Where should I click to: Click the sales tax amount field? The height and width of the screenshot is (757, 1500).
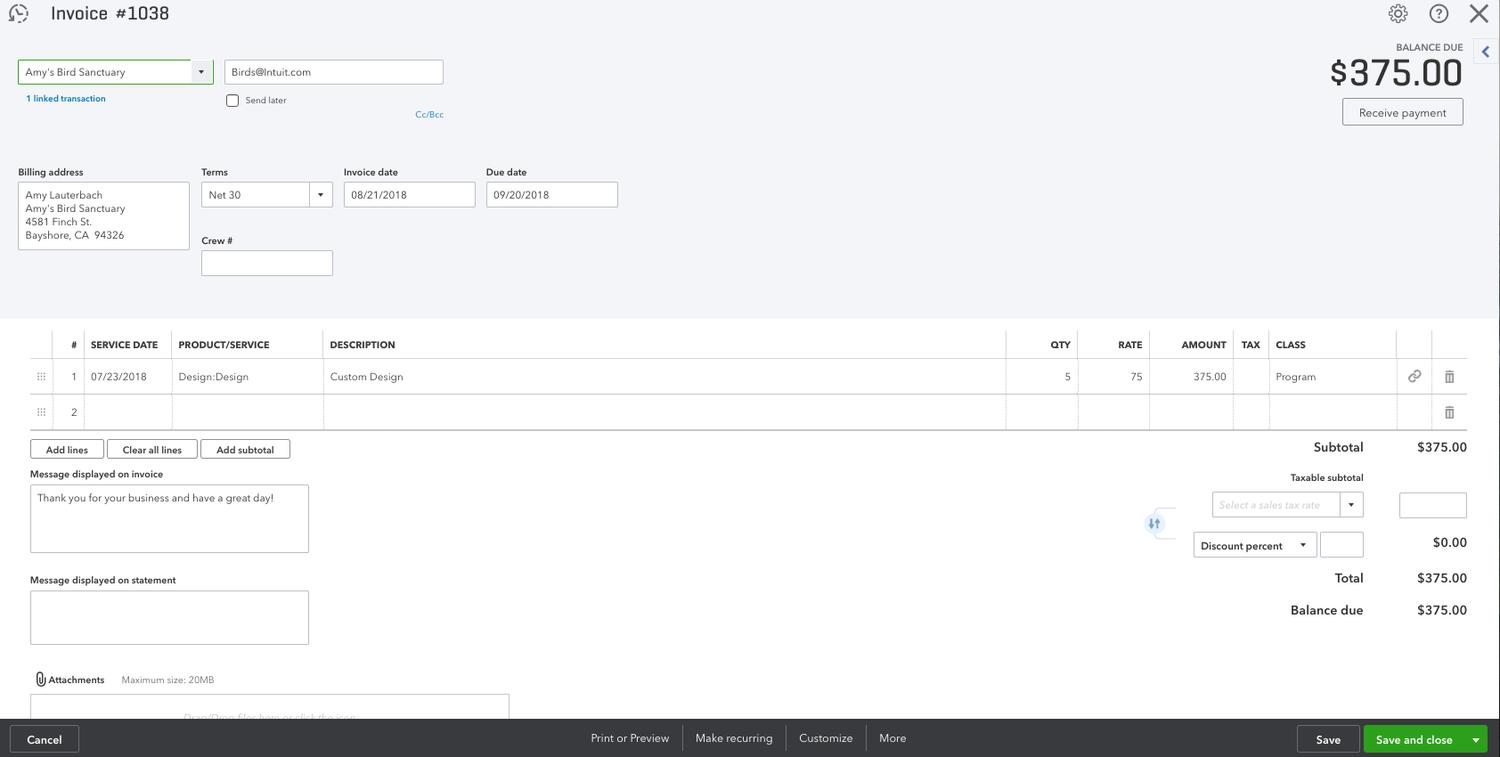1433,505
